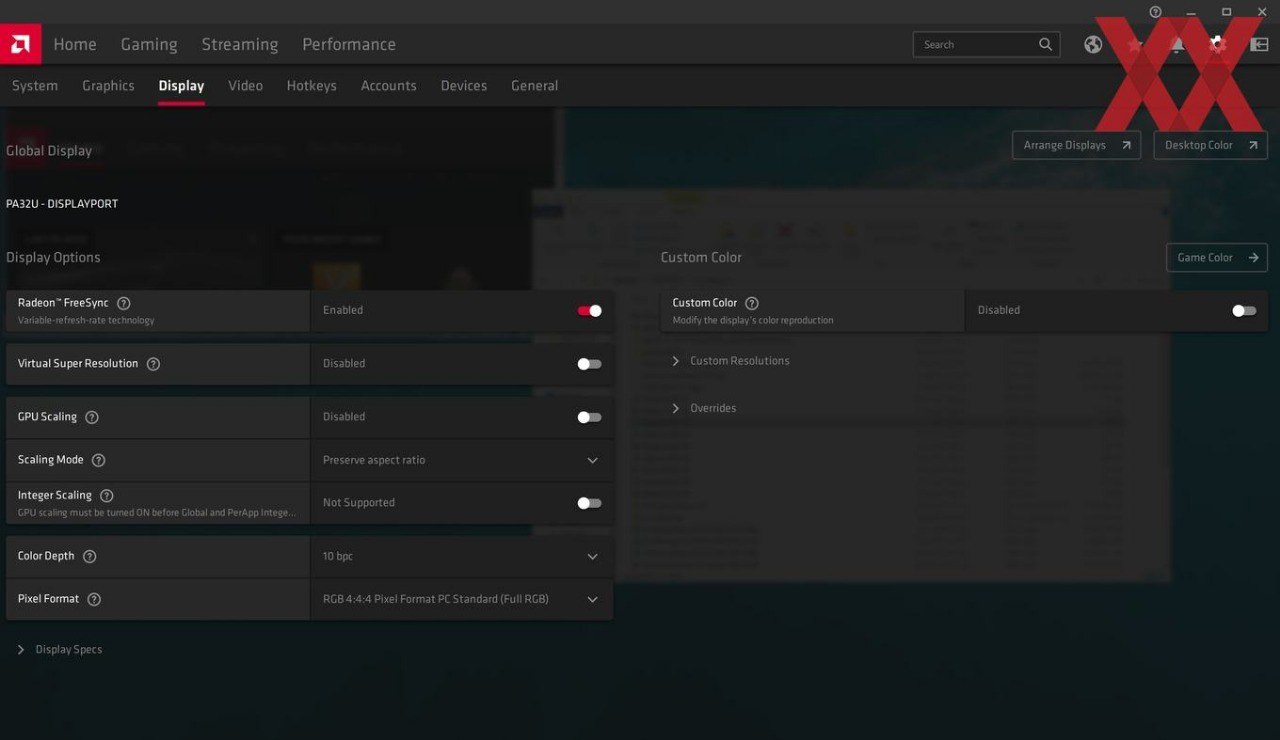This screenshot has height=740, width=1280.
Task: Click the Desktop Color button
Action: 1210,145
